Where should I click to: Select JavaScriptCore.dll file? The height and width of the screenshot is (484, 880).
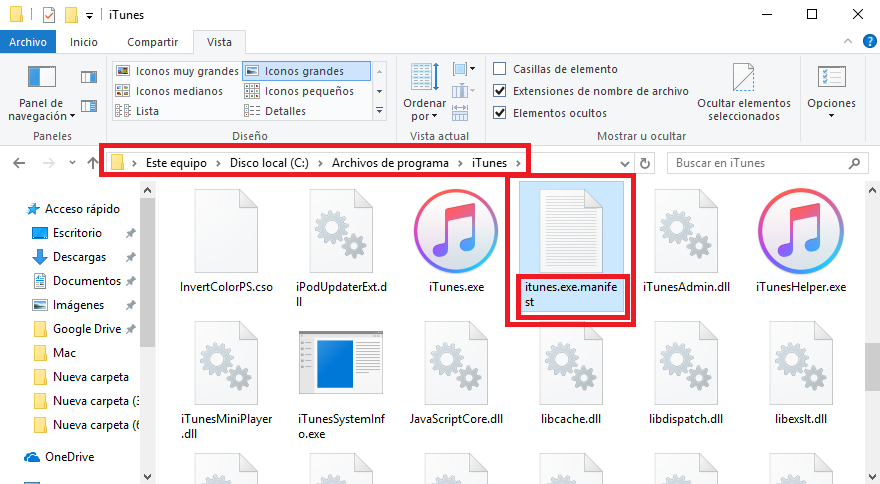[x=456, y=374]
